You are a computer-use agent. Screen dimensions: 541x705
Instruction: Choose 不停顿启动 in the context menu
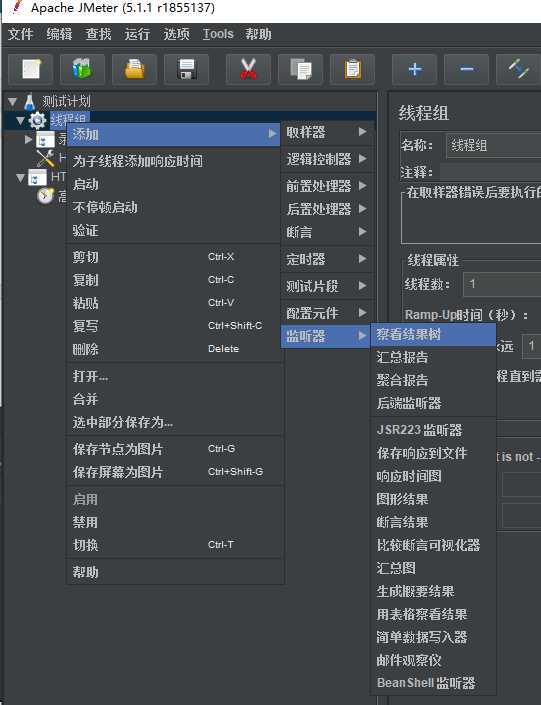click(x=174, y=207)
